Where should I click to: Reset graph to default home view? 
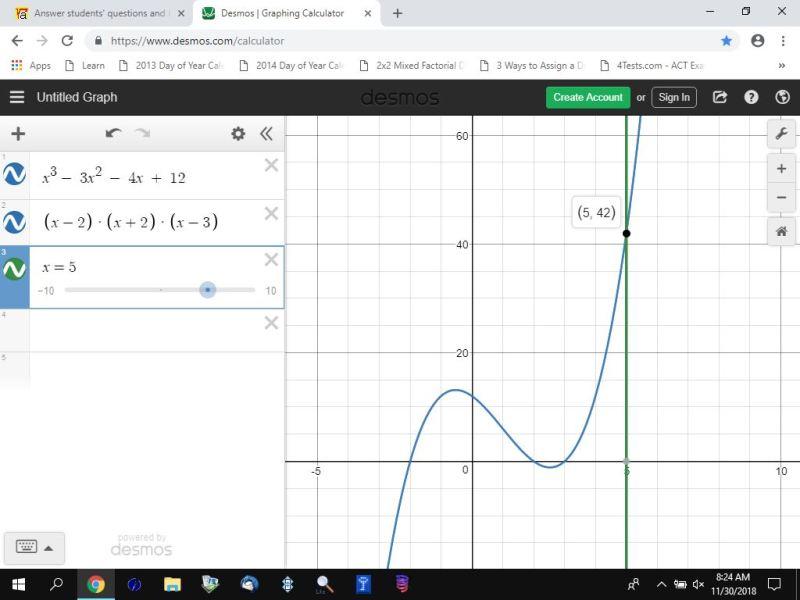(781, 231)
